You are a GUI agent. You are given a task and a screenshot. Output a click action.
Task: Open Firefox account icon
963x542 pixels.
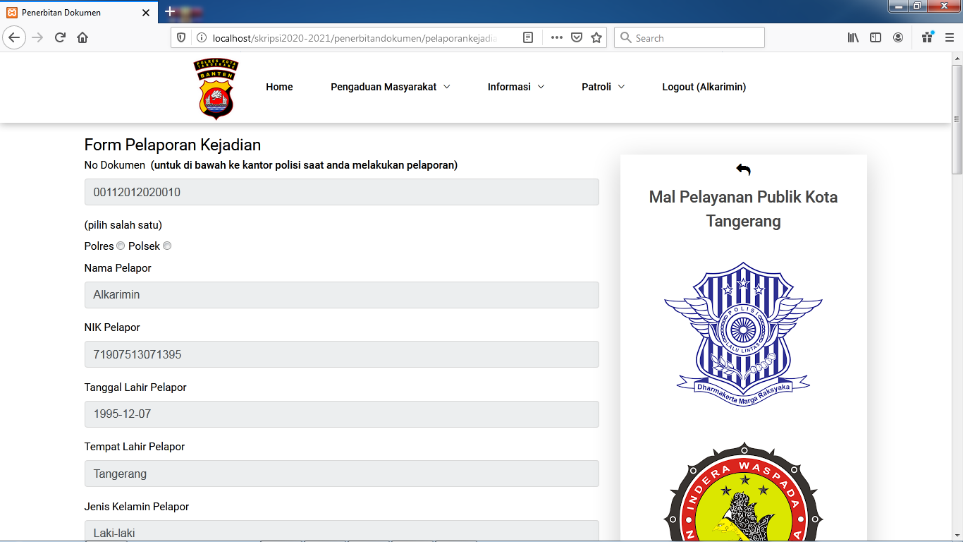click(x=898, y=37)
